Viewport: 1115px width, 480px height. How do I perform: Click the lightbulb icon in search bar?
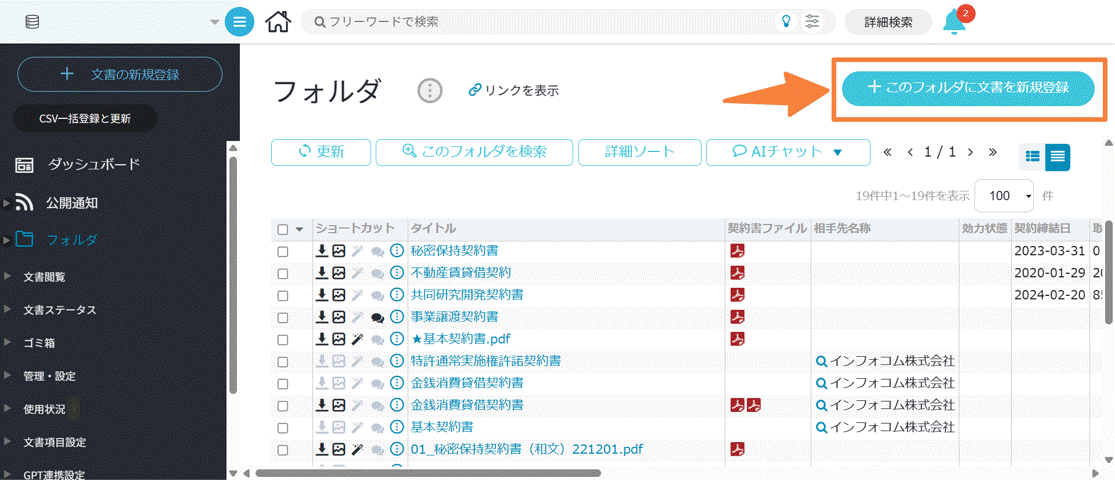(786, 21)
